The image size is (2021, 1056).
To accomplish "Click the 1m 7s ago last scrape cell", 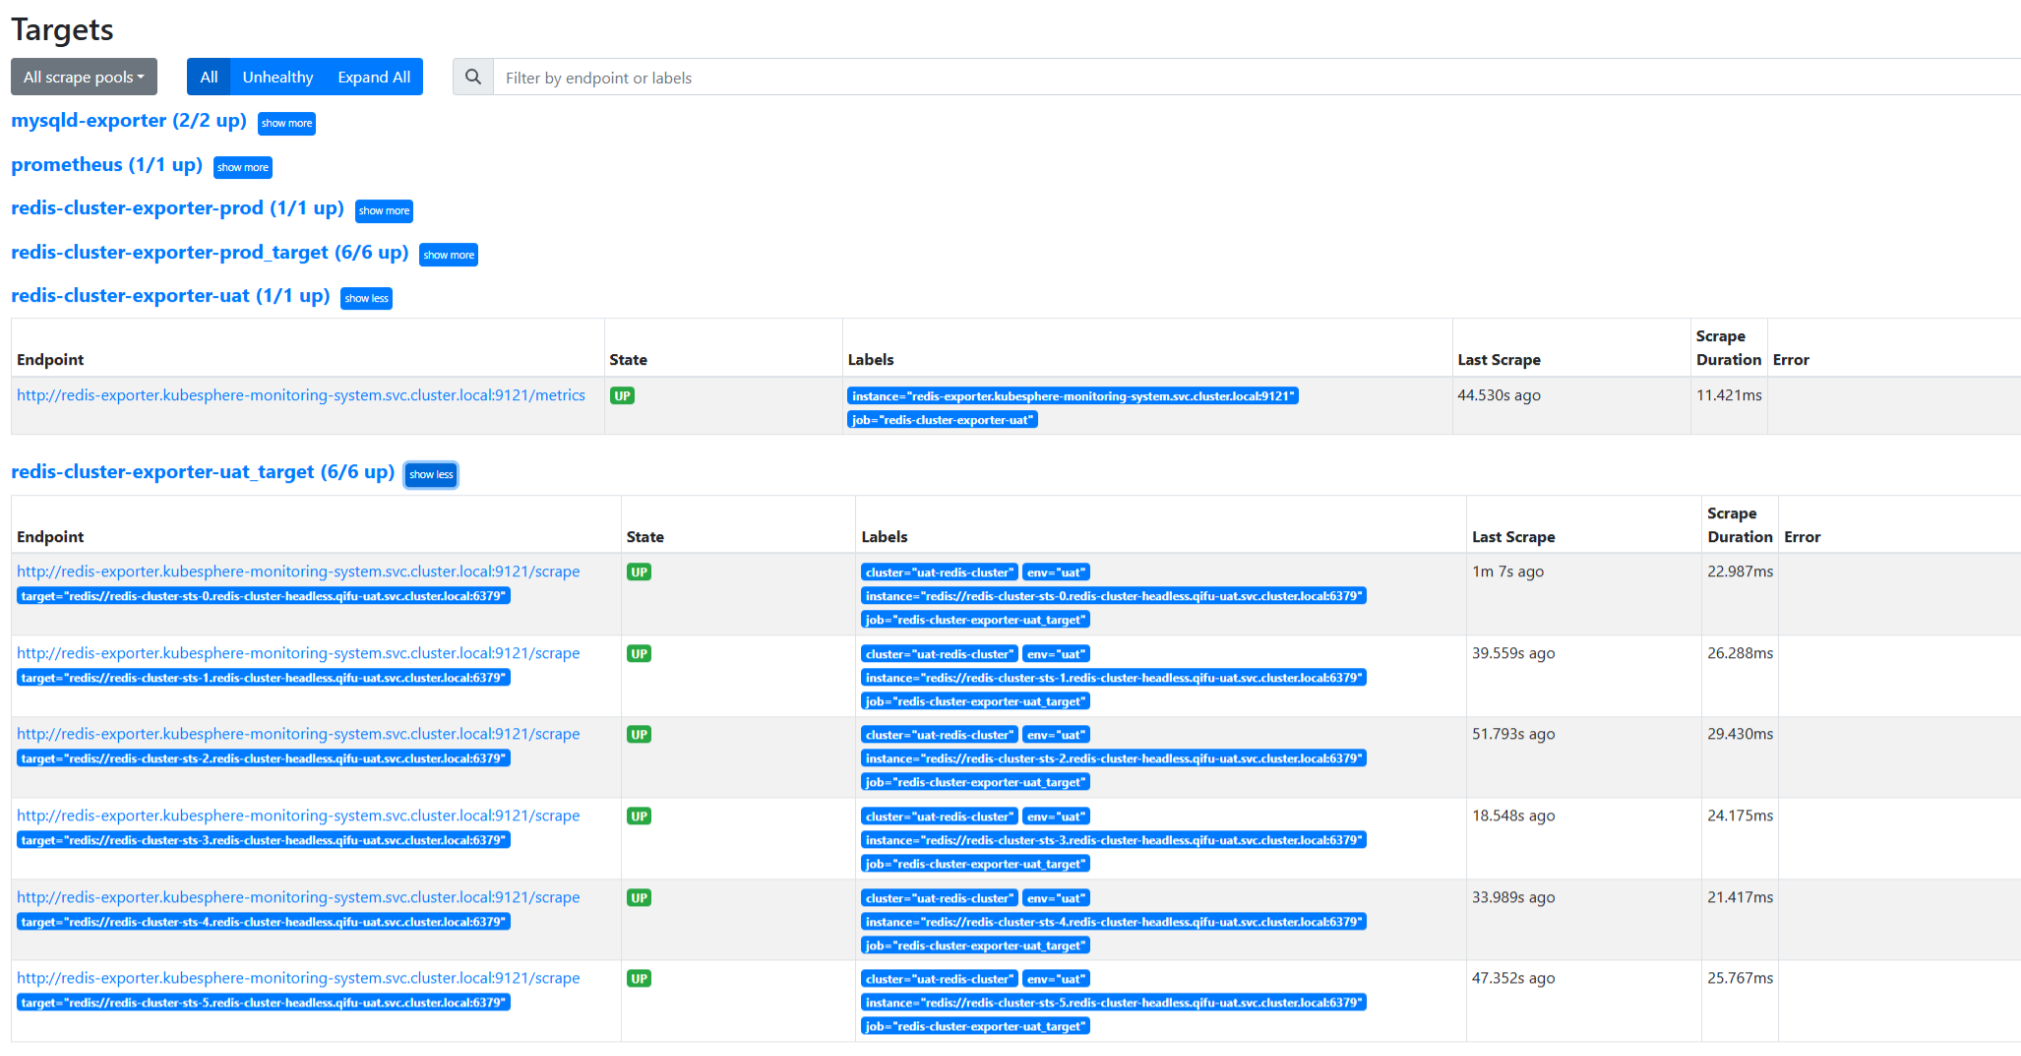I will click(x=1508, y=571).
